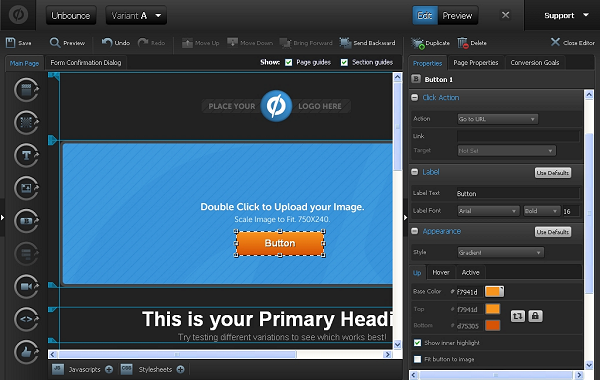The width and height of the screenshot is (600, 380).
Task: Switch to Preview mode button
Action: point(457,16)
